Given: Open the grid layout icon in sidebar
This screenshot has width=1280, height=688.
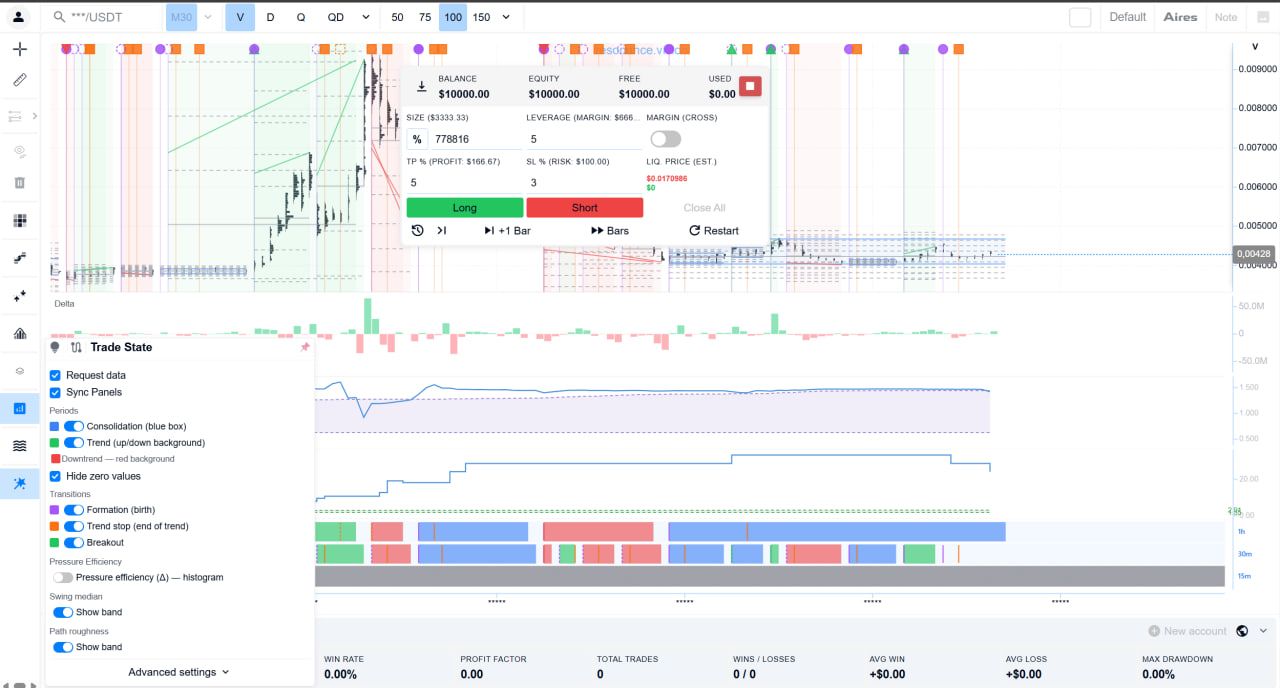Looking at the screenshot, I should click(x=19, y=221).
